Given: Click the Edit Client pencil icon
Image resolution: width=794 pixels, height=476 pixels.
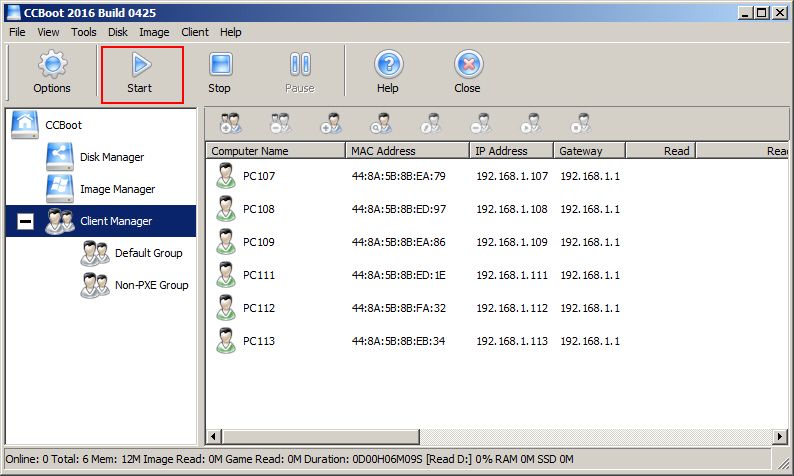Looking at the screenshot, I should pyautogui.click(x=431, y=123).
